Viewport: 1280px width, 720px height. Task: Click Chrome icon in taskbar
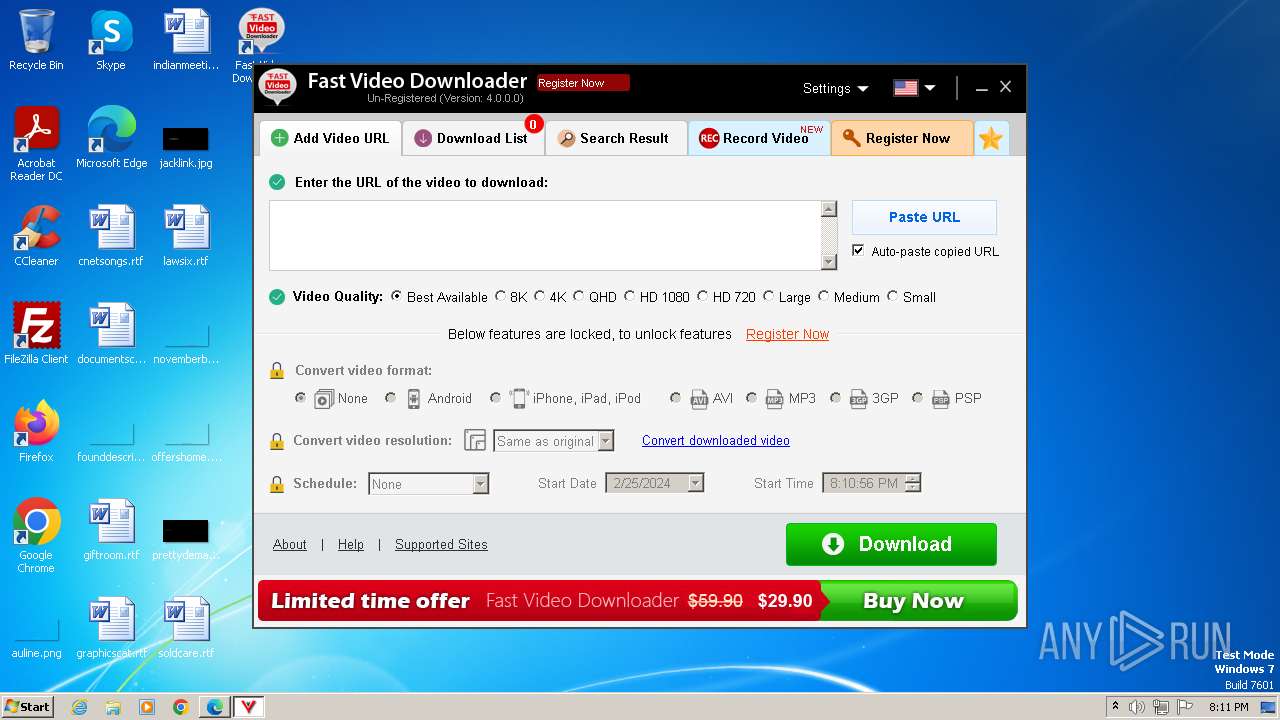tap(180, 707)
